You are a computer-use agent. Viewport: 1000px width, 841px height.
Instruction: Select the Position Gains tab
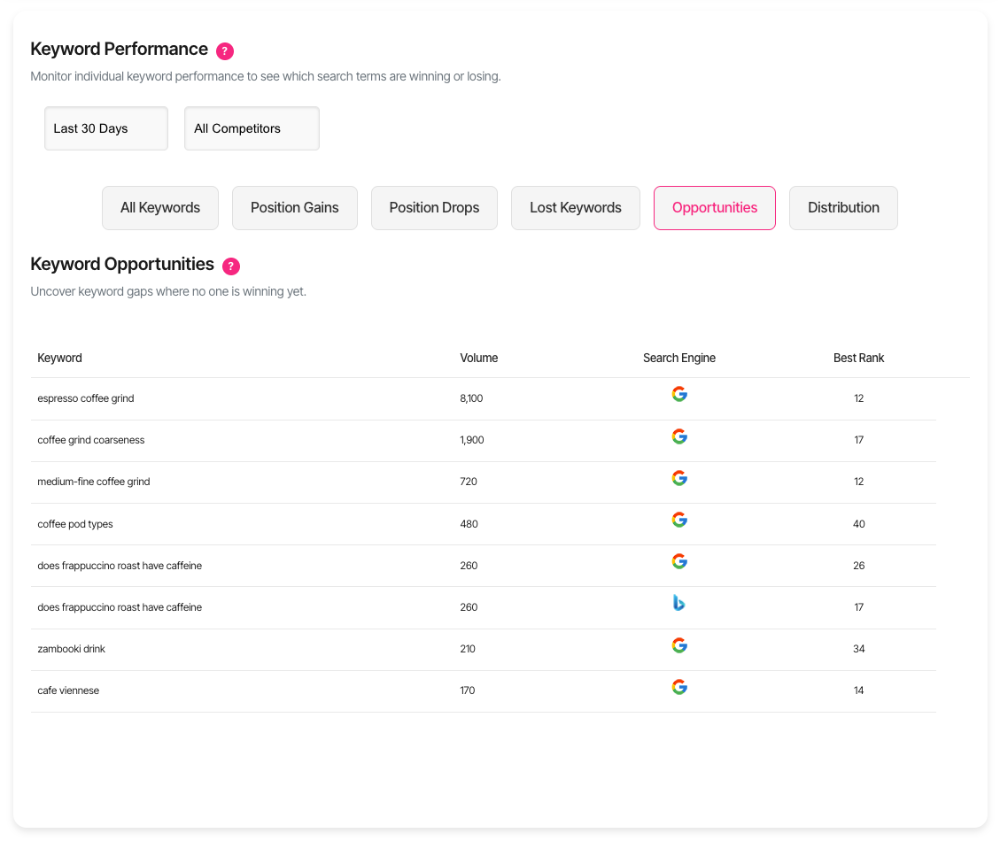point(294,207)
